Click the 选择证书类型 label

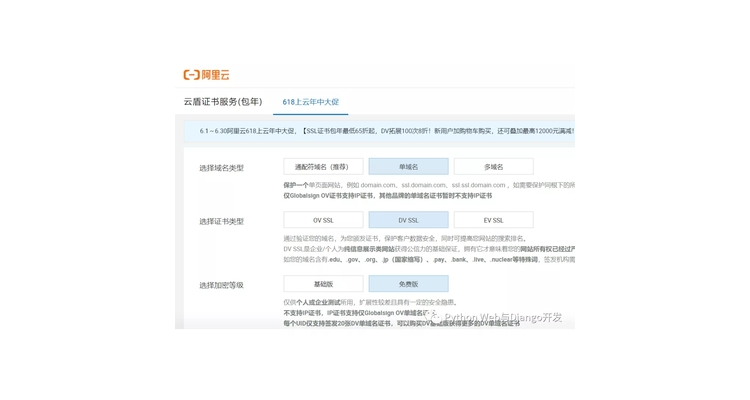221,222
